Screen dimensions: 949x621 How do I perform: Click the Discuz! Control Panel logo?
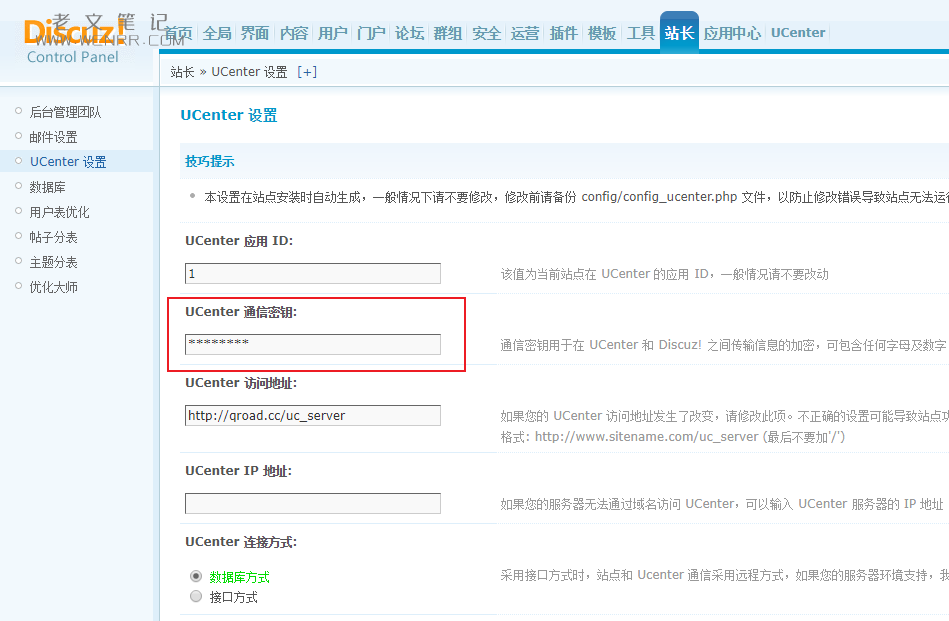click(73, 42)
